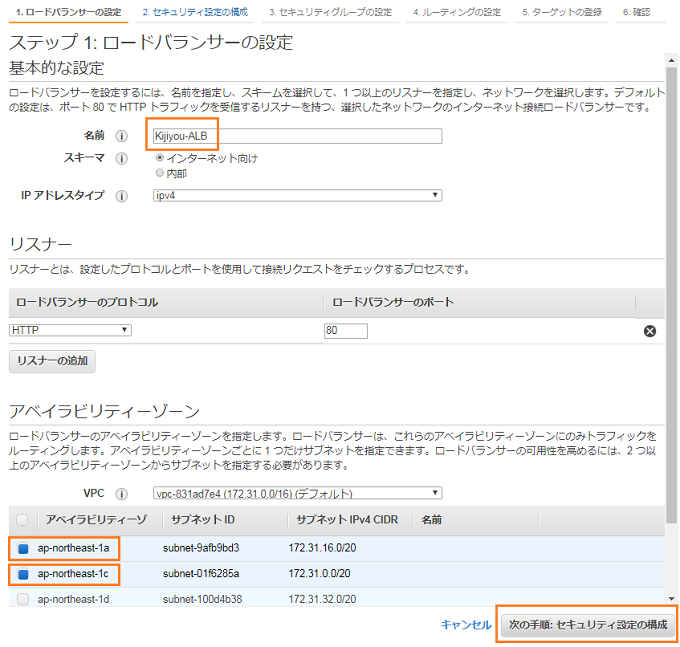Click the 名前 column header in subnet table
Screen dimensions: 680x647
pyautogui.click(x=432, y=520)
